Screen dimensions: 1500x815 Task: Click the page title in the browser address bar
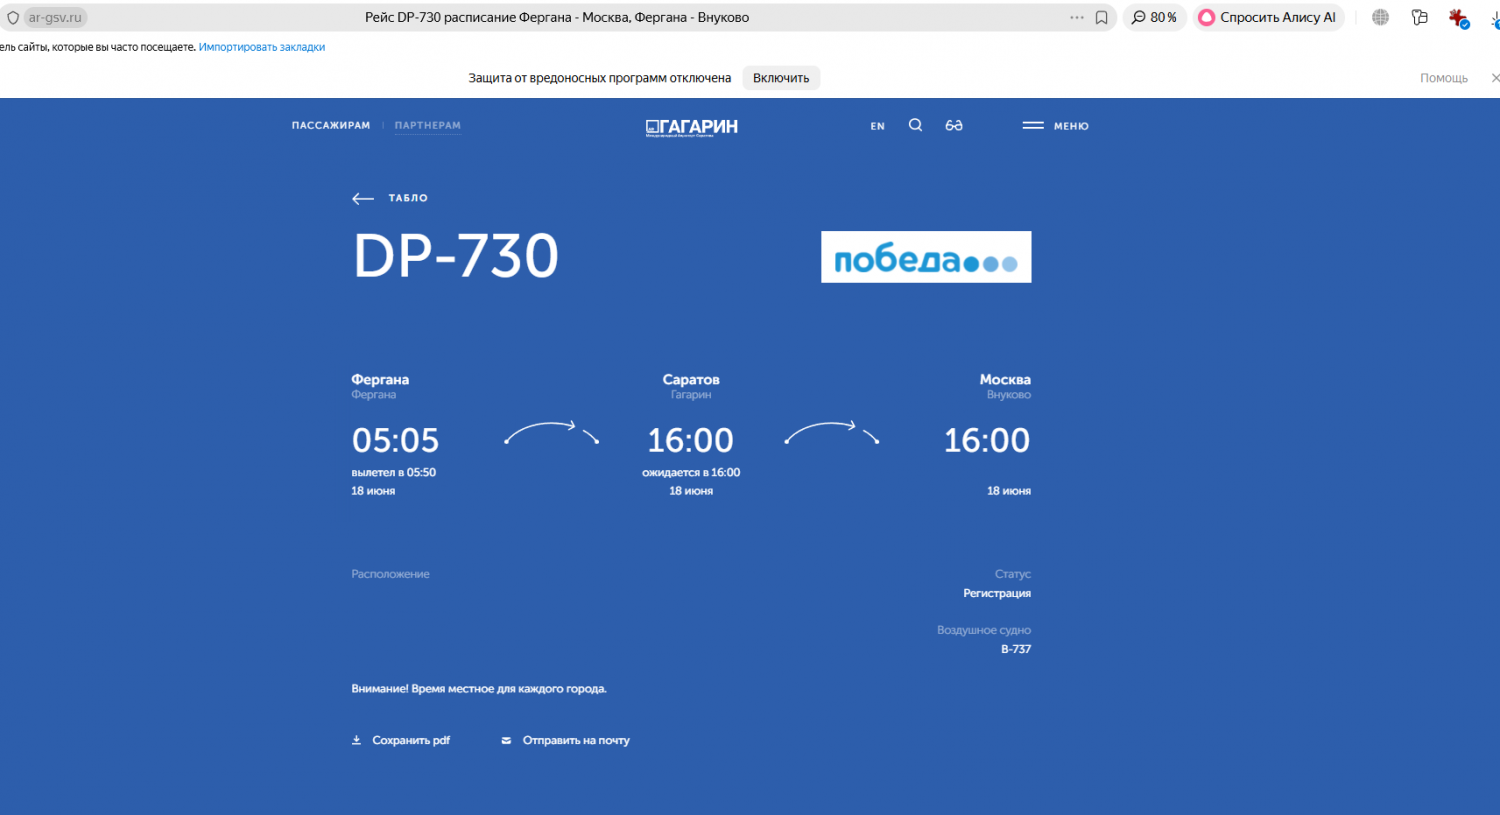click(x=557, y=18)
